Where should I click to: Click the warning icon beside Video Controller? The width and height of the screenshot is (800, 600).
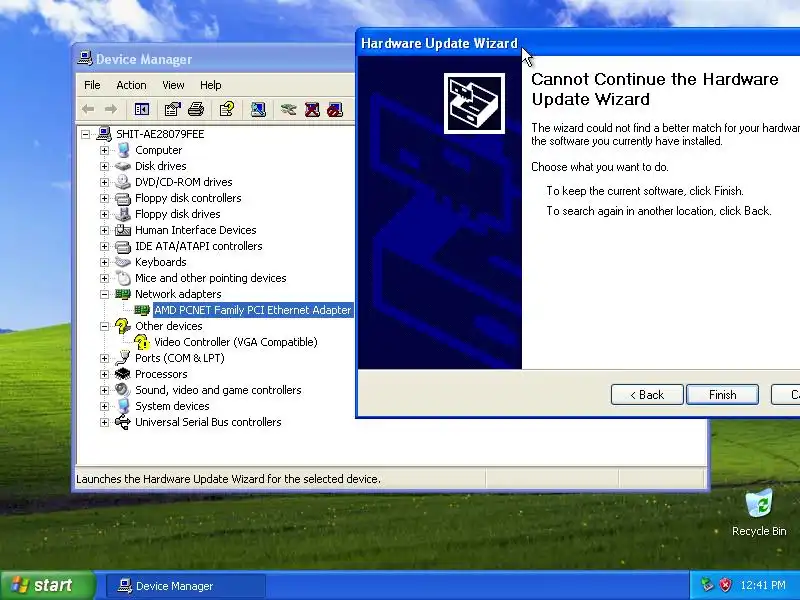[141, 342]
